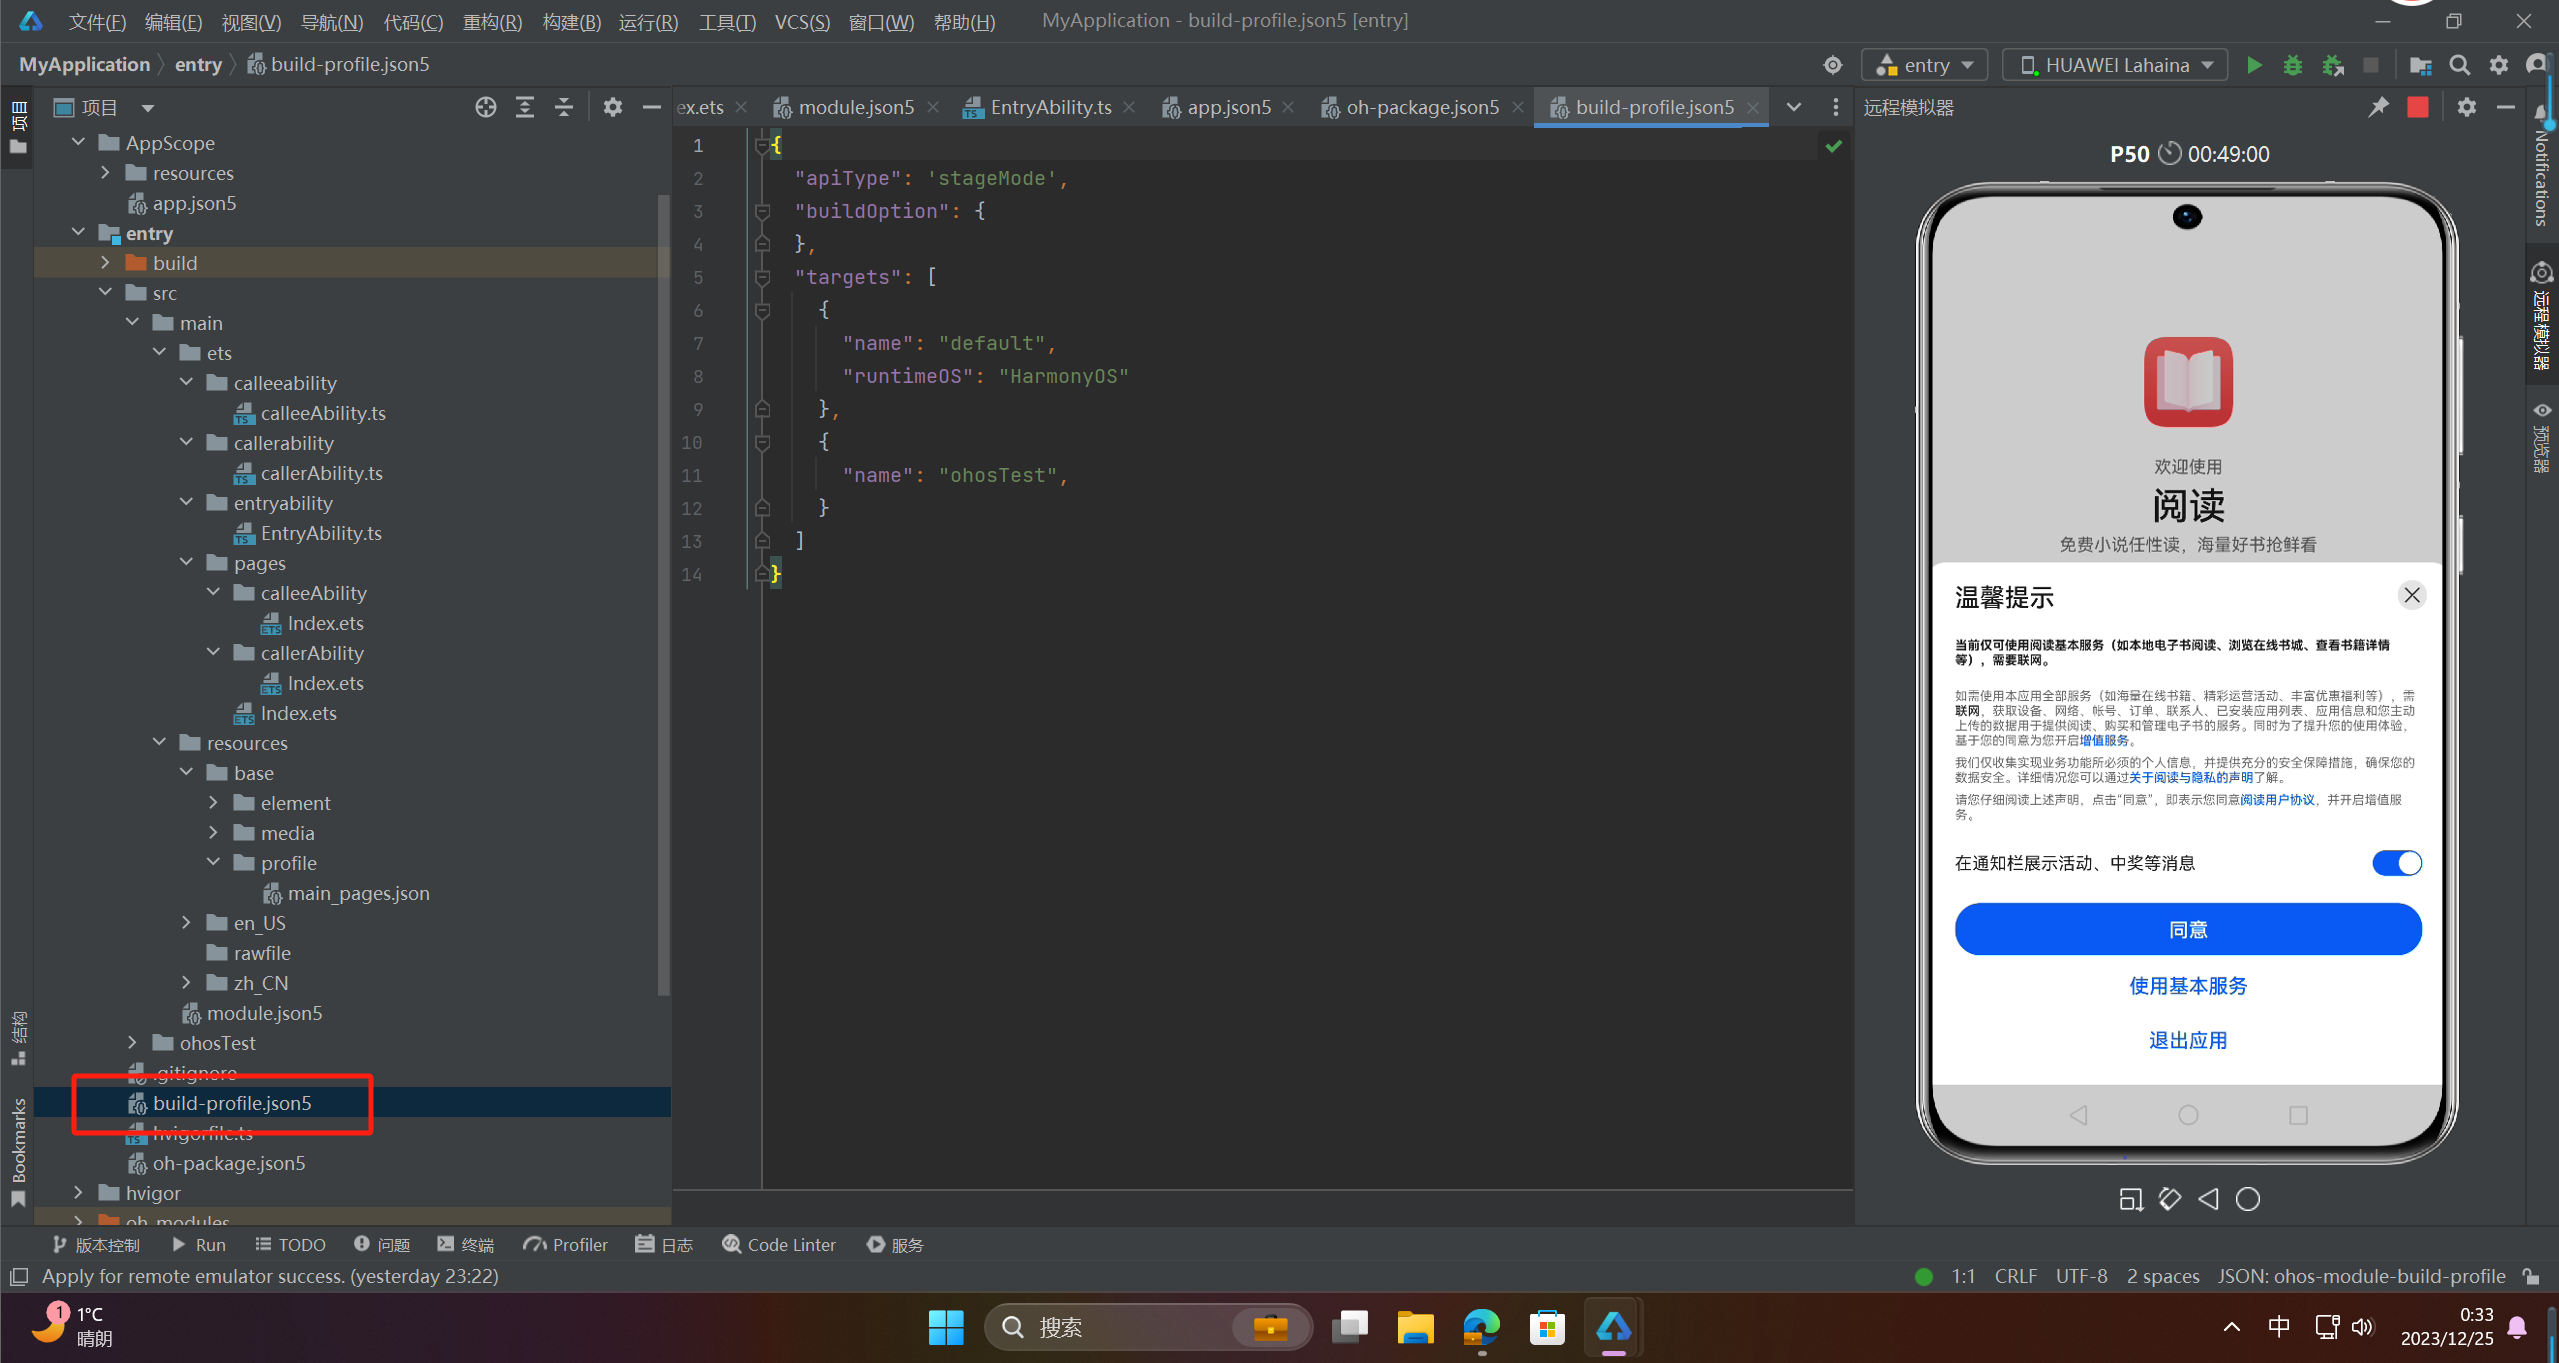Switch to the module.json5 tab

(x=856, y=107)
